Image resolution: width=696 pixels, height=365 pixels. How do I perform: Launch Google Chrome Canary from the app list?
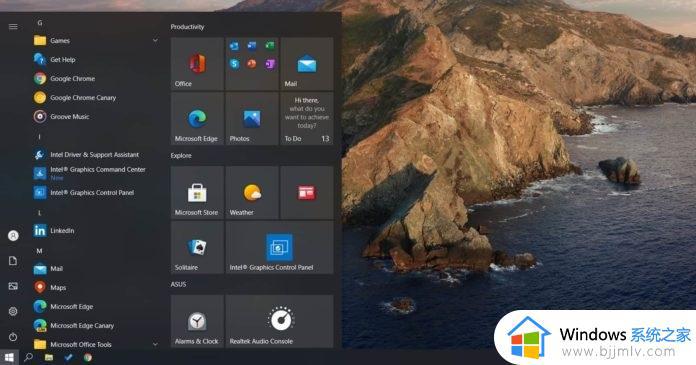click(96, 98)
